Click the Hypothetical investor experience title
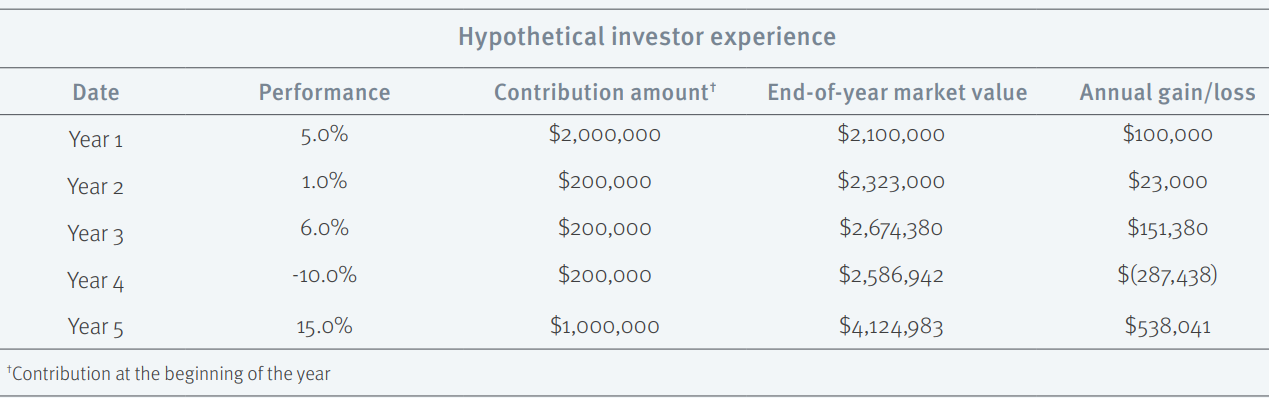Image resolution: width=1269 pixels, height=398 pixels. 646,38
